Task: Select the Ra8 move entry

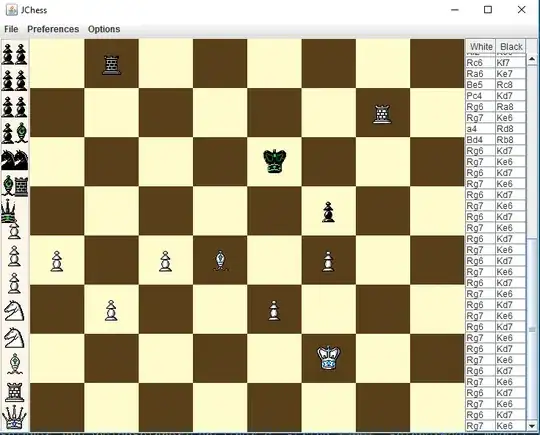Action: click(x=511, y=107)
